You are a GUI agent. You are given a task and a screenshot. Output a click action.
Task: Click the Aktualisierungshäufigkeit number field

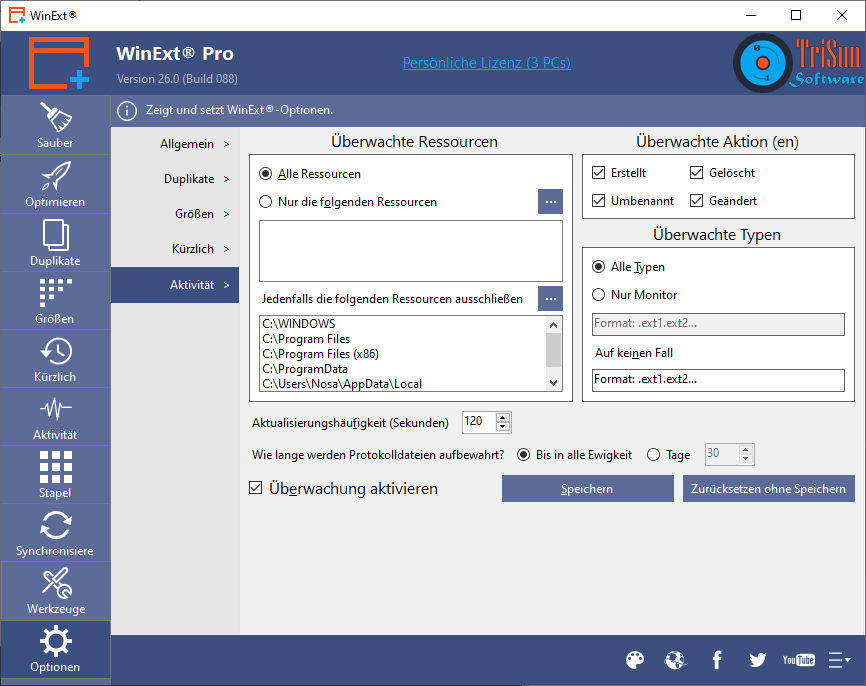coord(479,422)
